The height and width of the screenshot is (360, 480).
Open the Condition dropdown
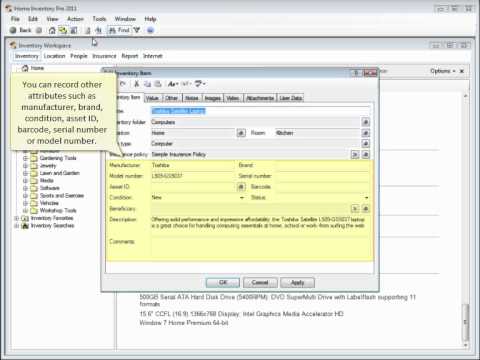coord(242,198)
